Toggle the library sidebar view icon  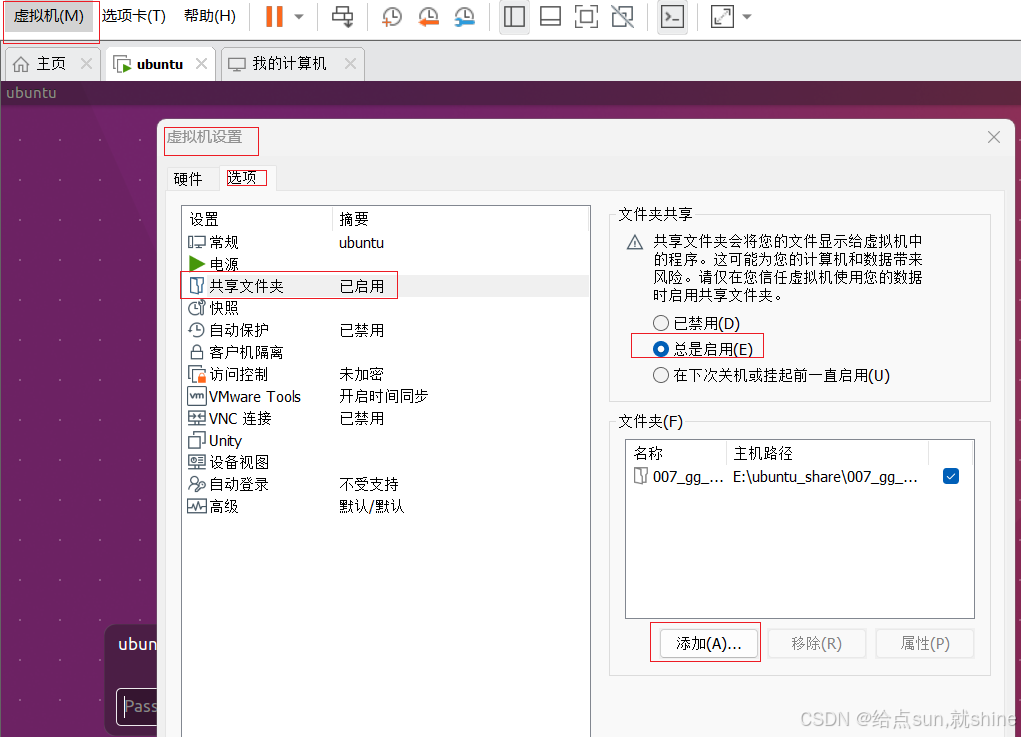[514, 16]
